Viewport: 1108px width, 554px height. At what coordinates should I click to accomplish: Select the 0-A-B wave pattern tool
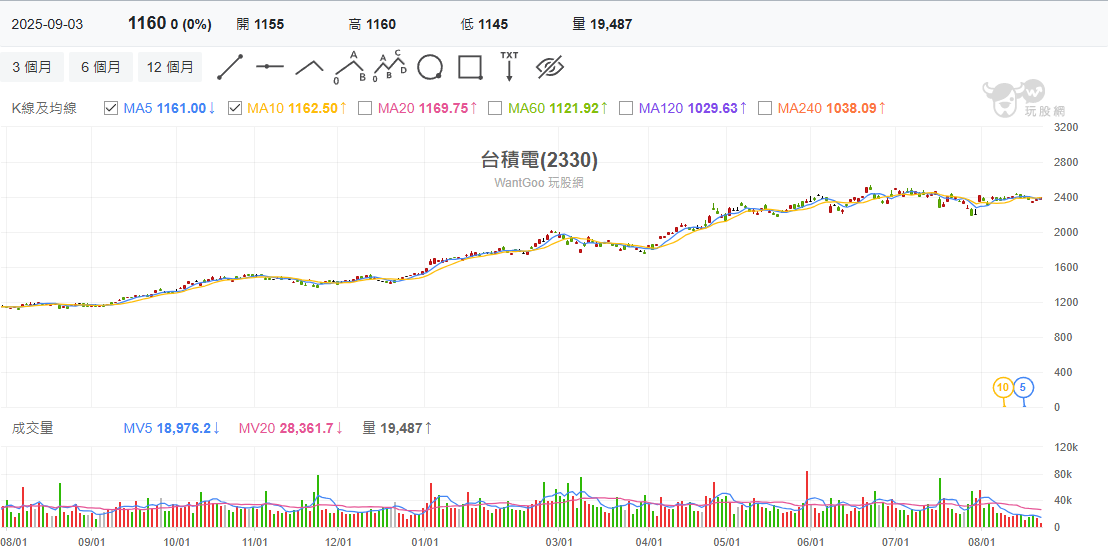point(350,66)
